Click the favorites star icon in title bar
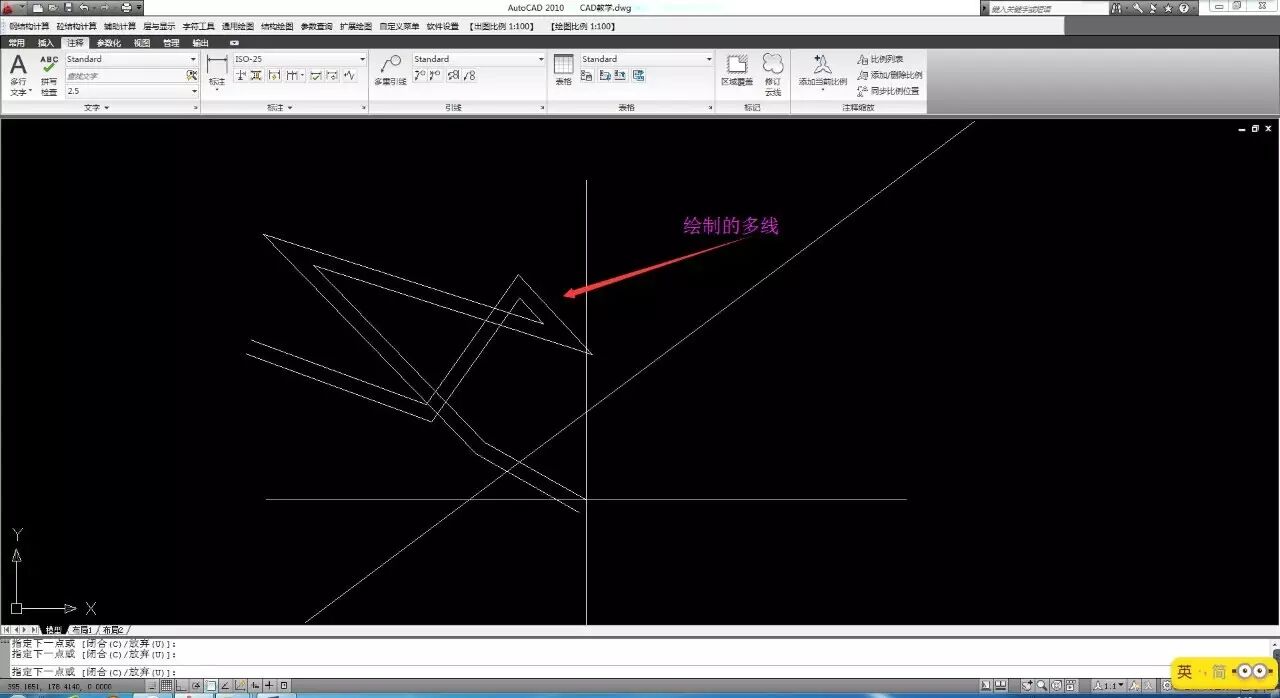 tap(1167, 8)
